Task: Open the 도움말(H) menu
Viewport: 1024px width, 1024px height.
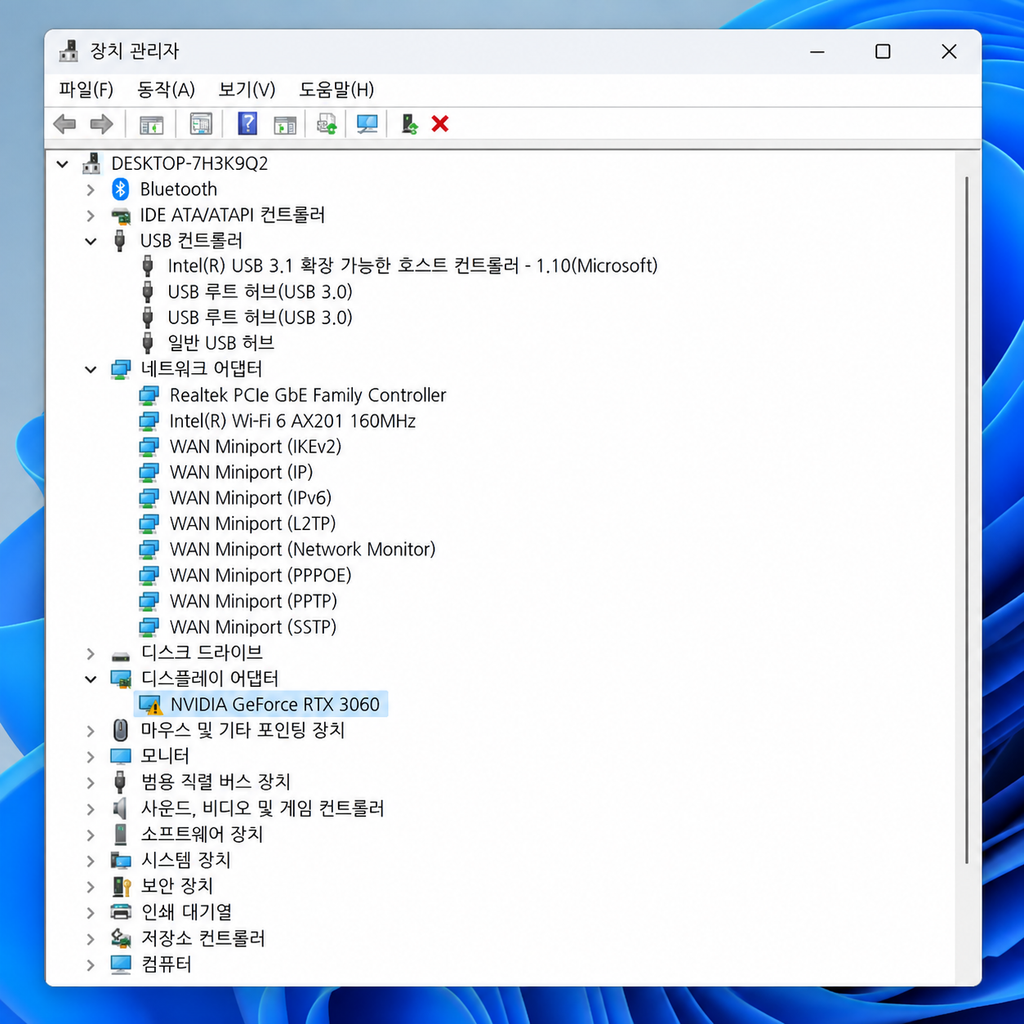Action: point(336,89)
